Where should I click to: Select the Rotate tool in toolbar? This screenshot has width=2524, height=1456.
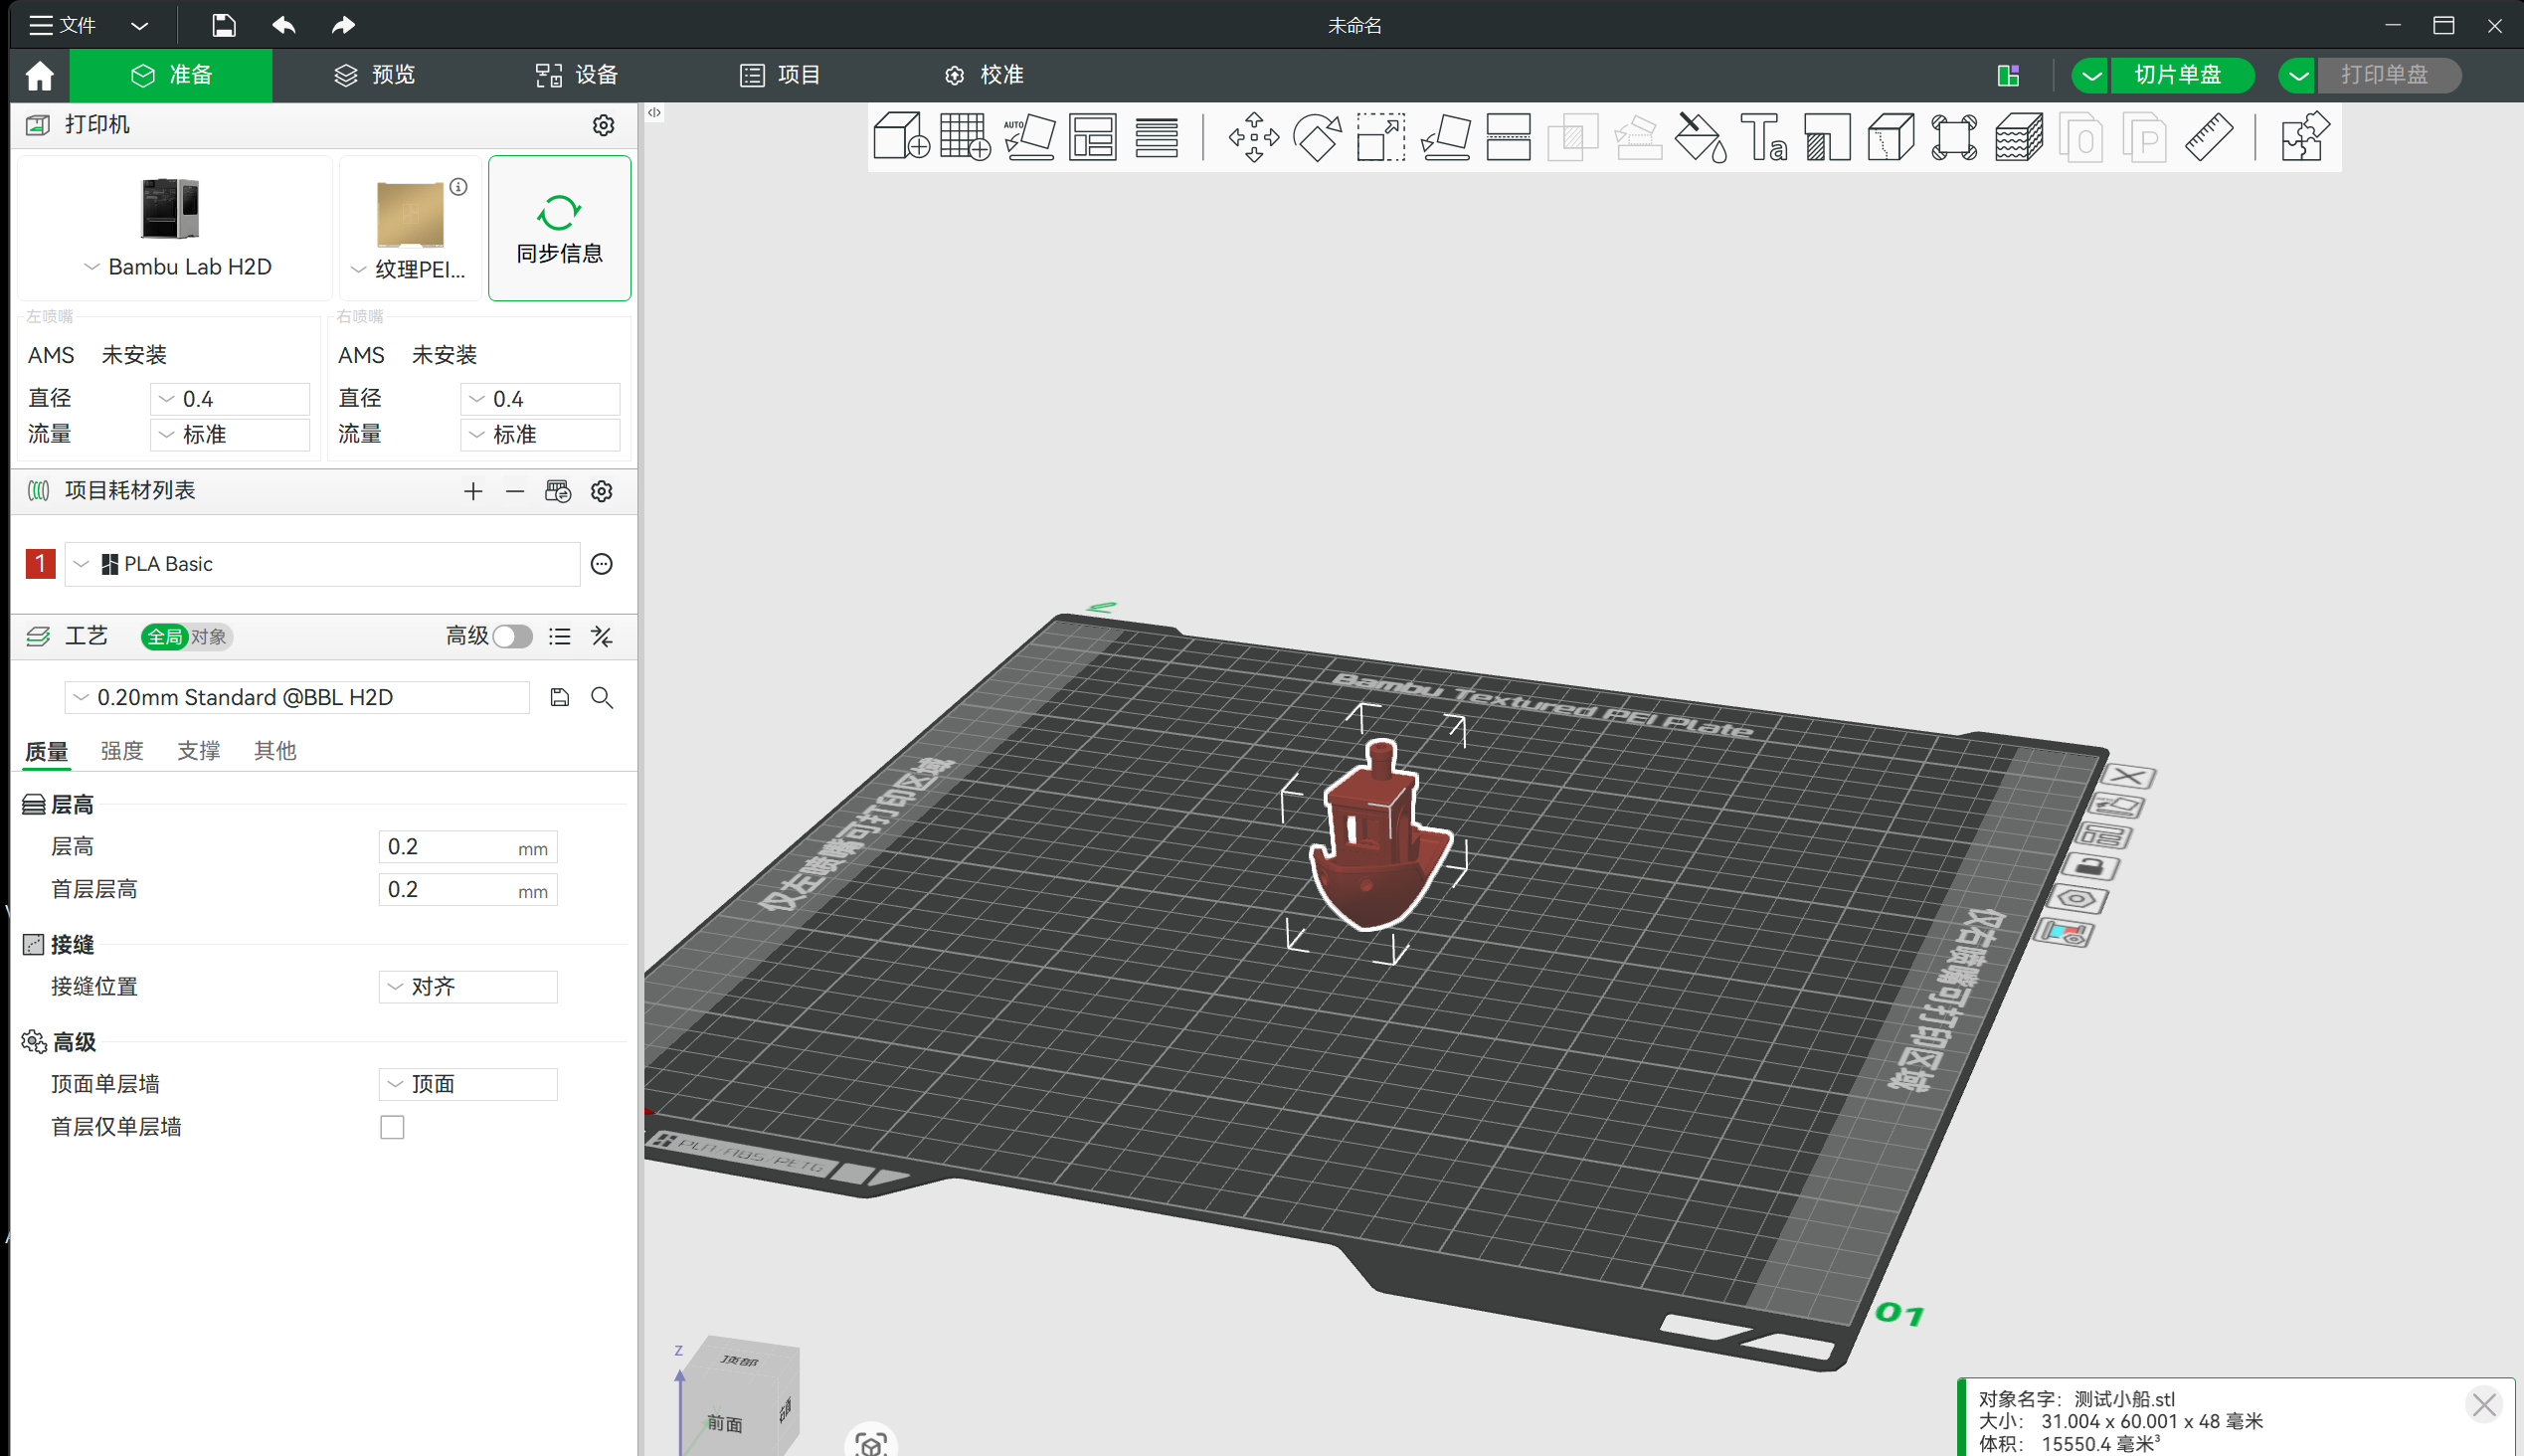(x=1317, y=137)
